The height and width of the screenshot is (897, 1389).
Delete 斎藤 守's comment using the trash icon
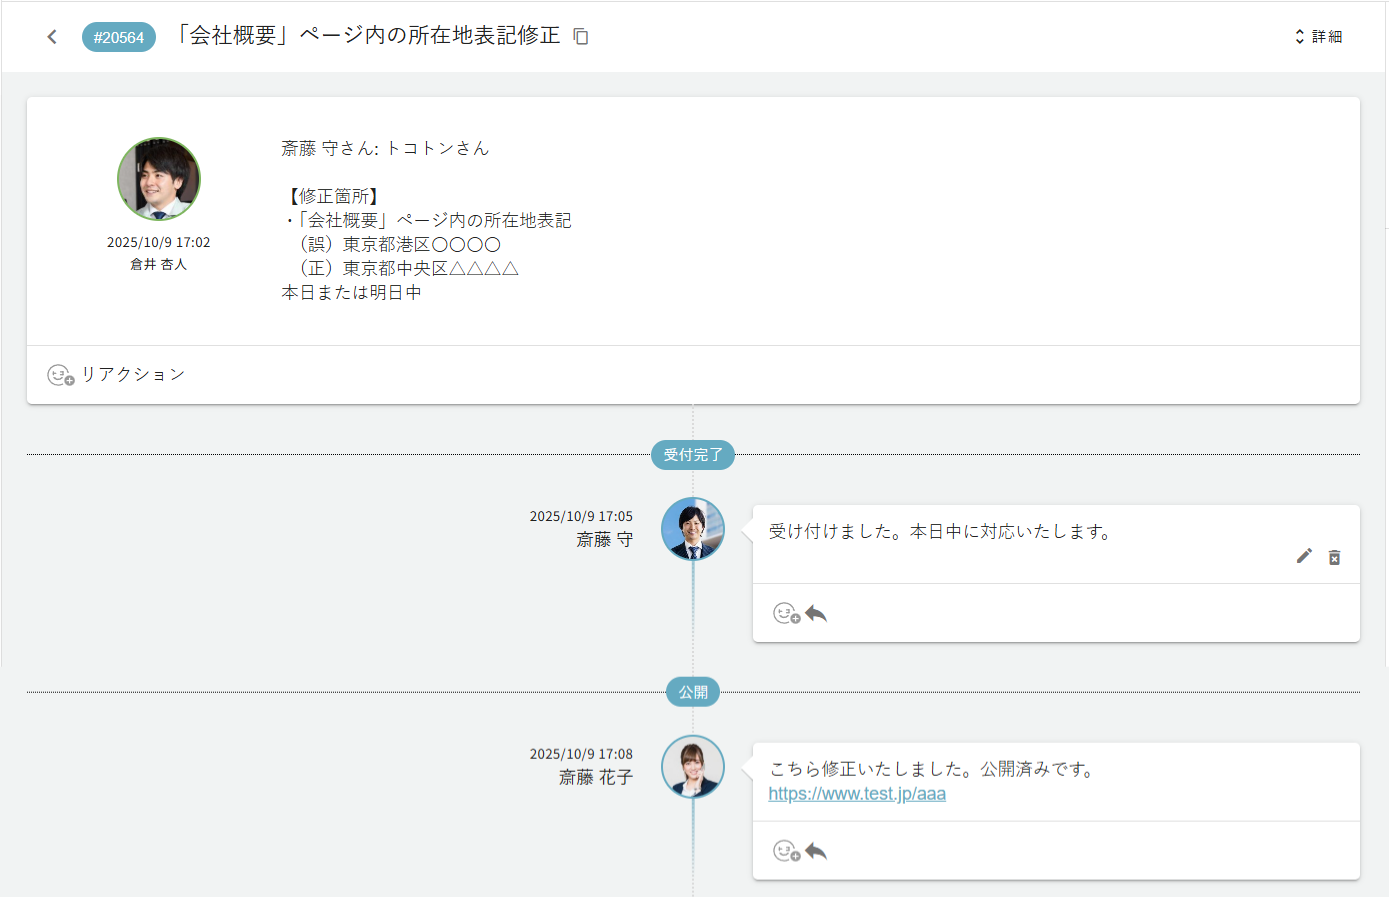[1334, 557]
